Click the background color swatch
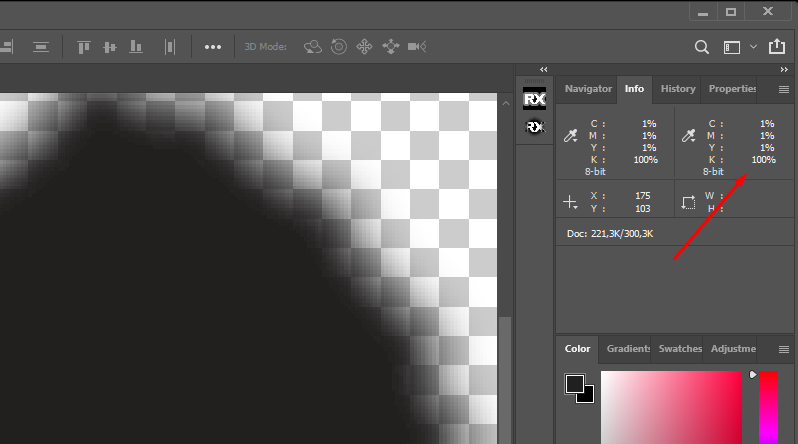Image resolution: width=798 pixels, height=444 pixels. (x=587, y=396)
